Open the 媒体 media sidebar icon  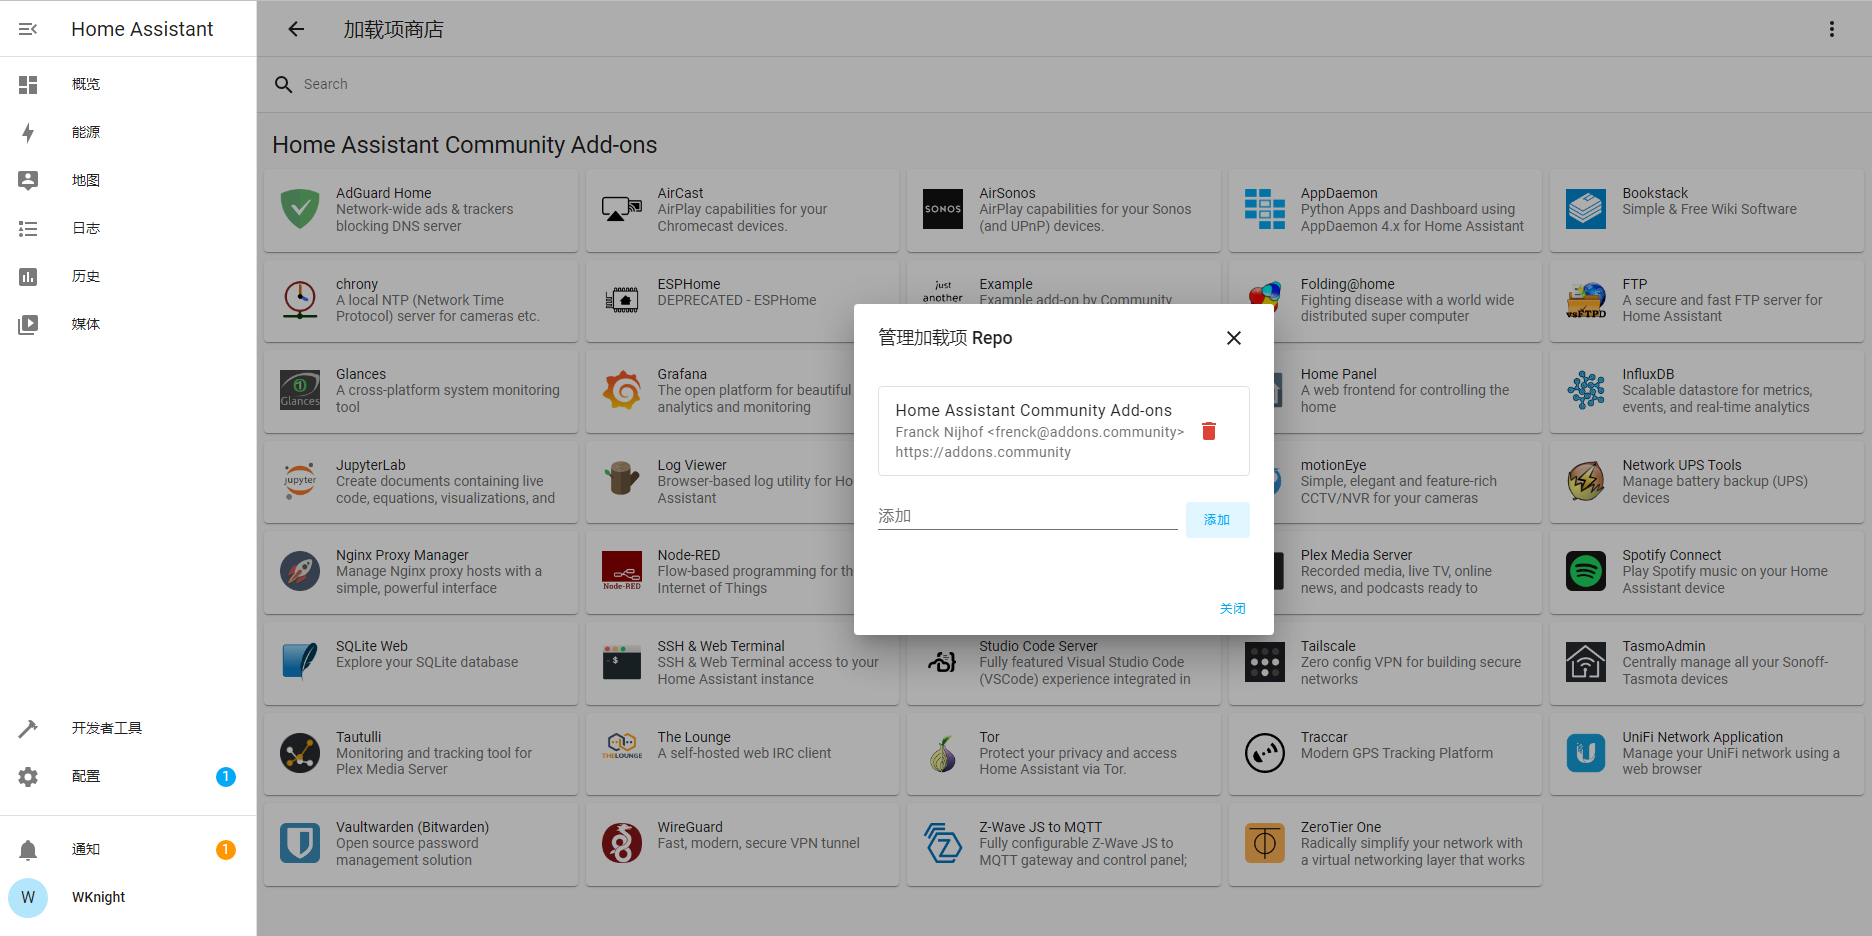coord(28,325)
